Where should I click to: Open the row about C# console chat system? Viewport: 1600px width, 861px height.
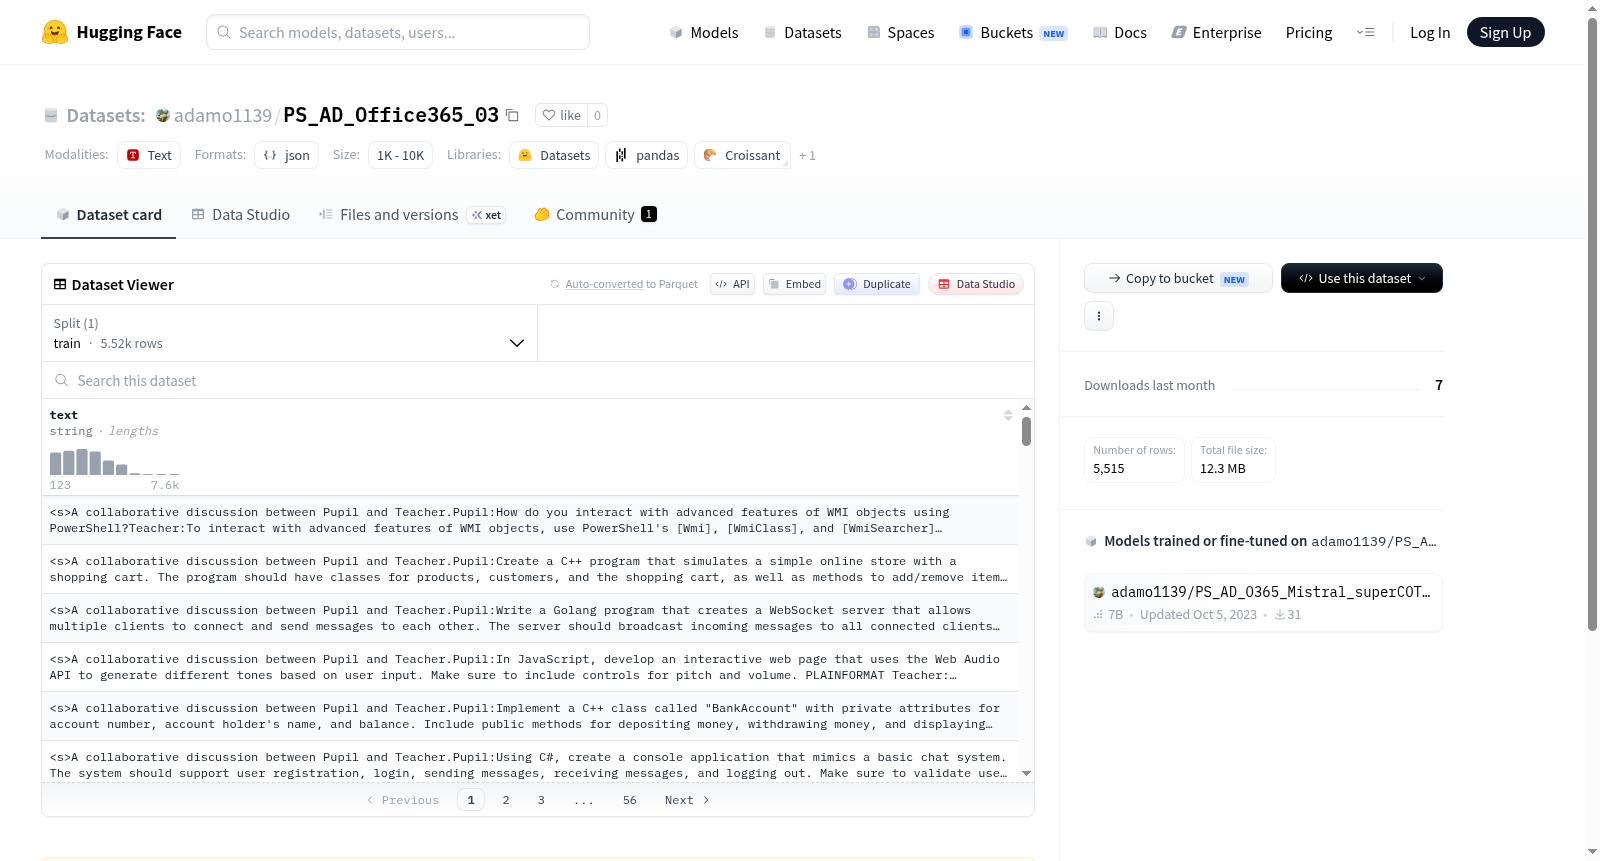pos(530,762)
